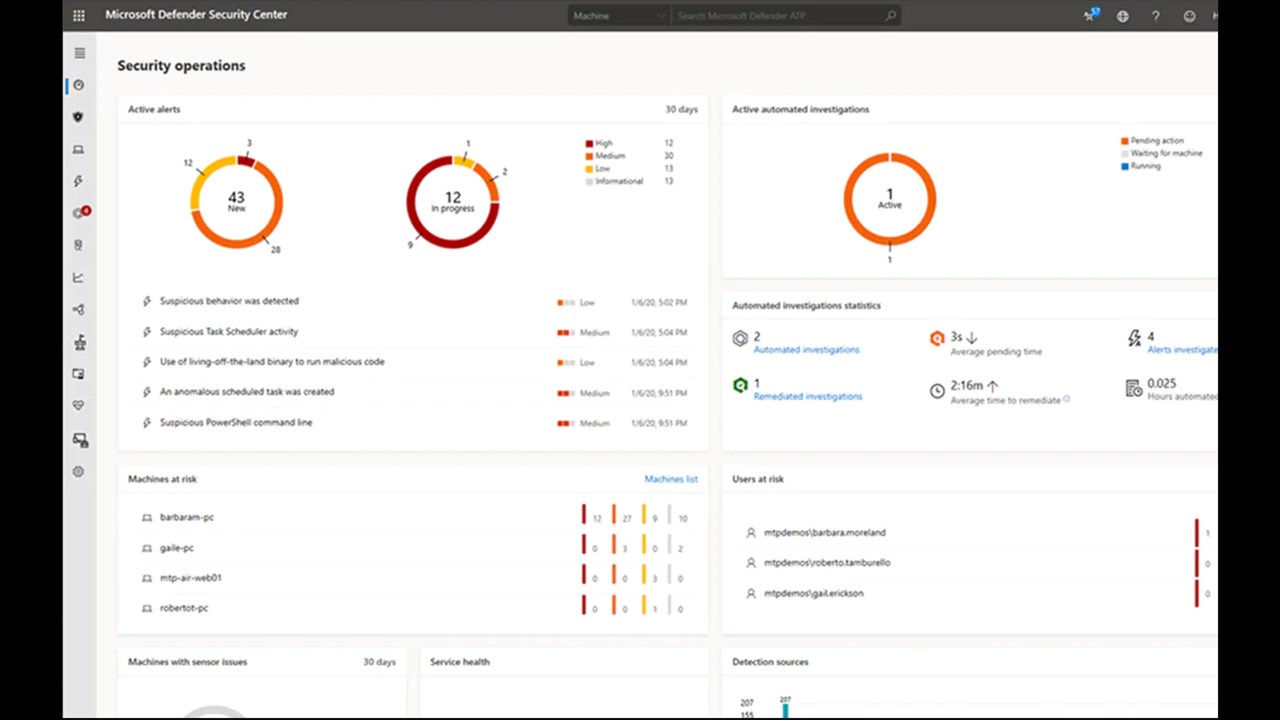Open settings gear icon in sidebar

[79, 472]
